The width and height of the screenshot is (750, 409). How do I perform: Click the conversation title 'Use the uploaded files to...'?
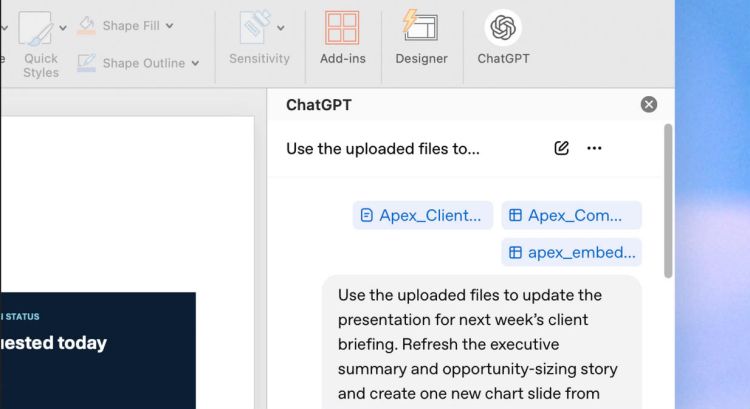pos(383,149)
